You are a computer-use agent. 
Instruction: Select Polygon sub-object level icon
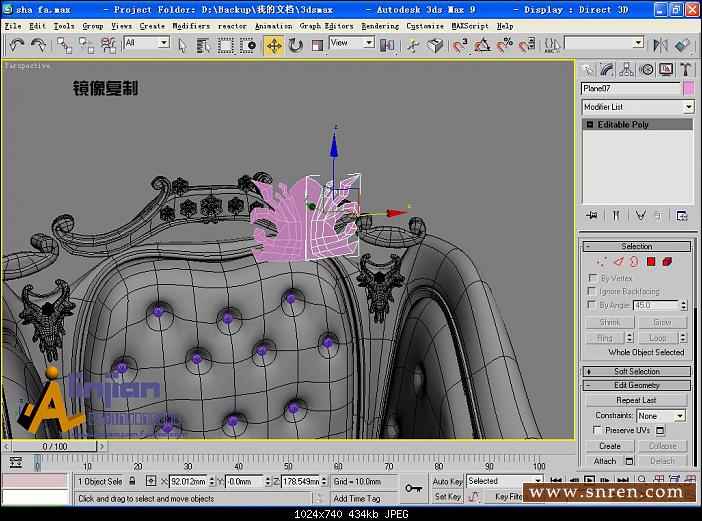(651, 262)
